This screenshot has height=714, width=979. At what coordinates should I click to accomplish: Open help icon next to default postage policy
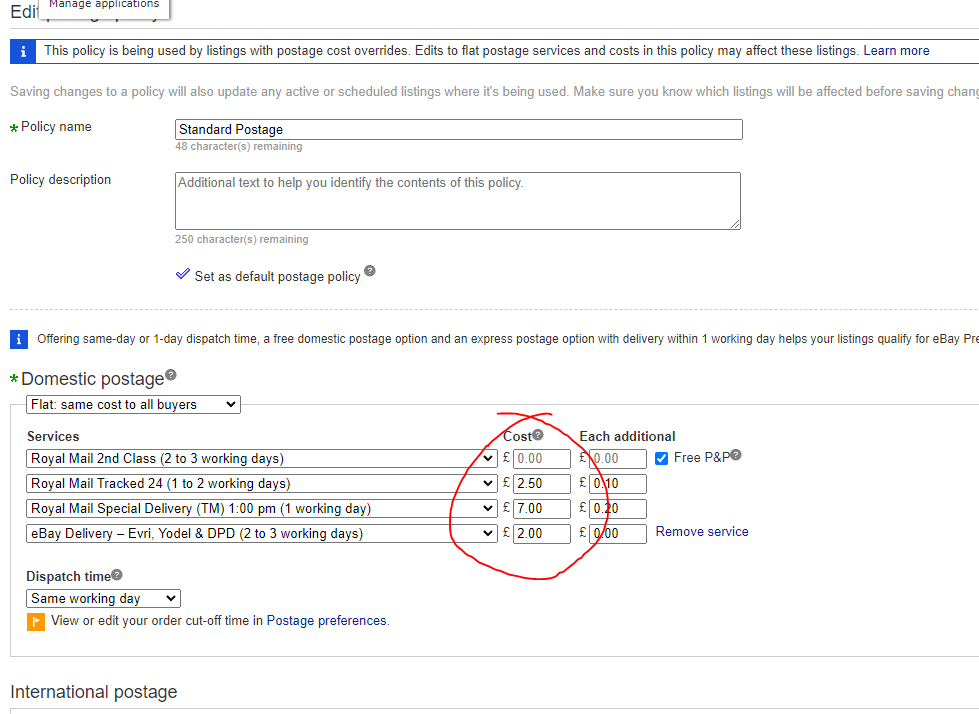point(370,271)
